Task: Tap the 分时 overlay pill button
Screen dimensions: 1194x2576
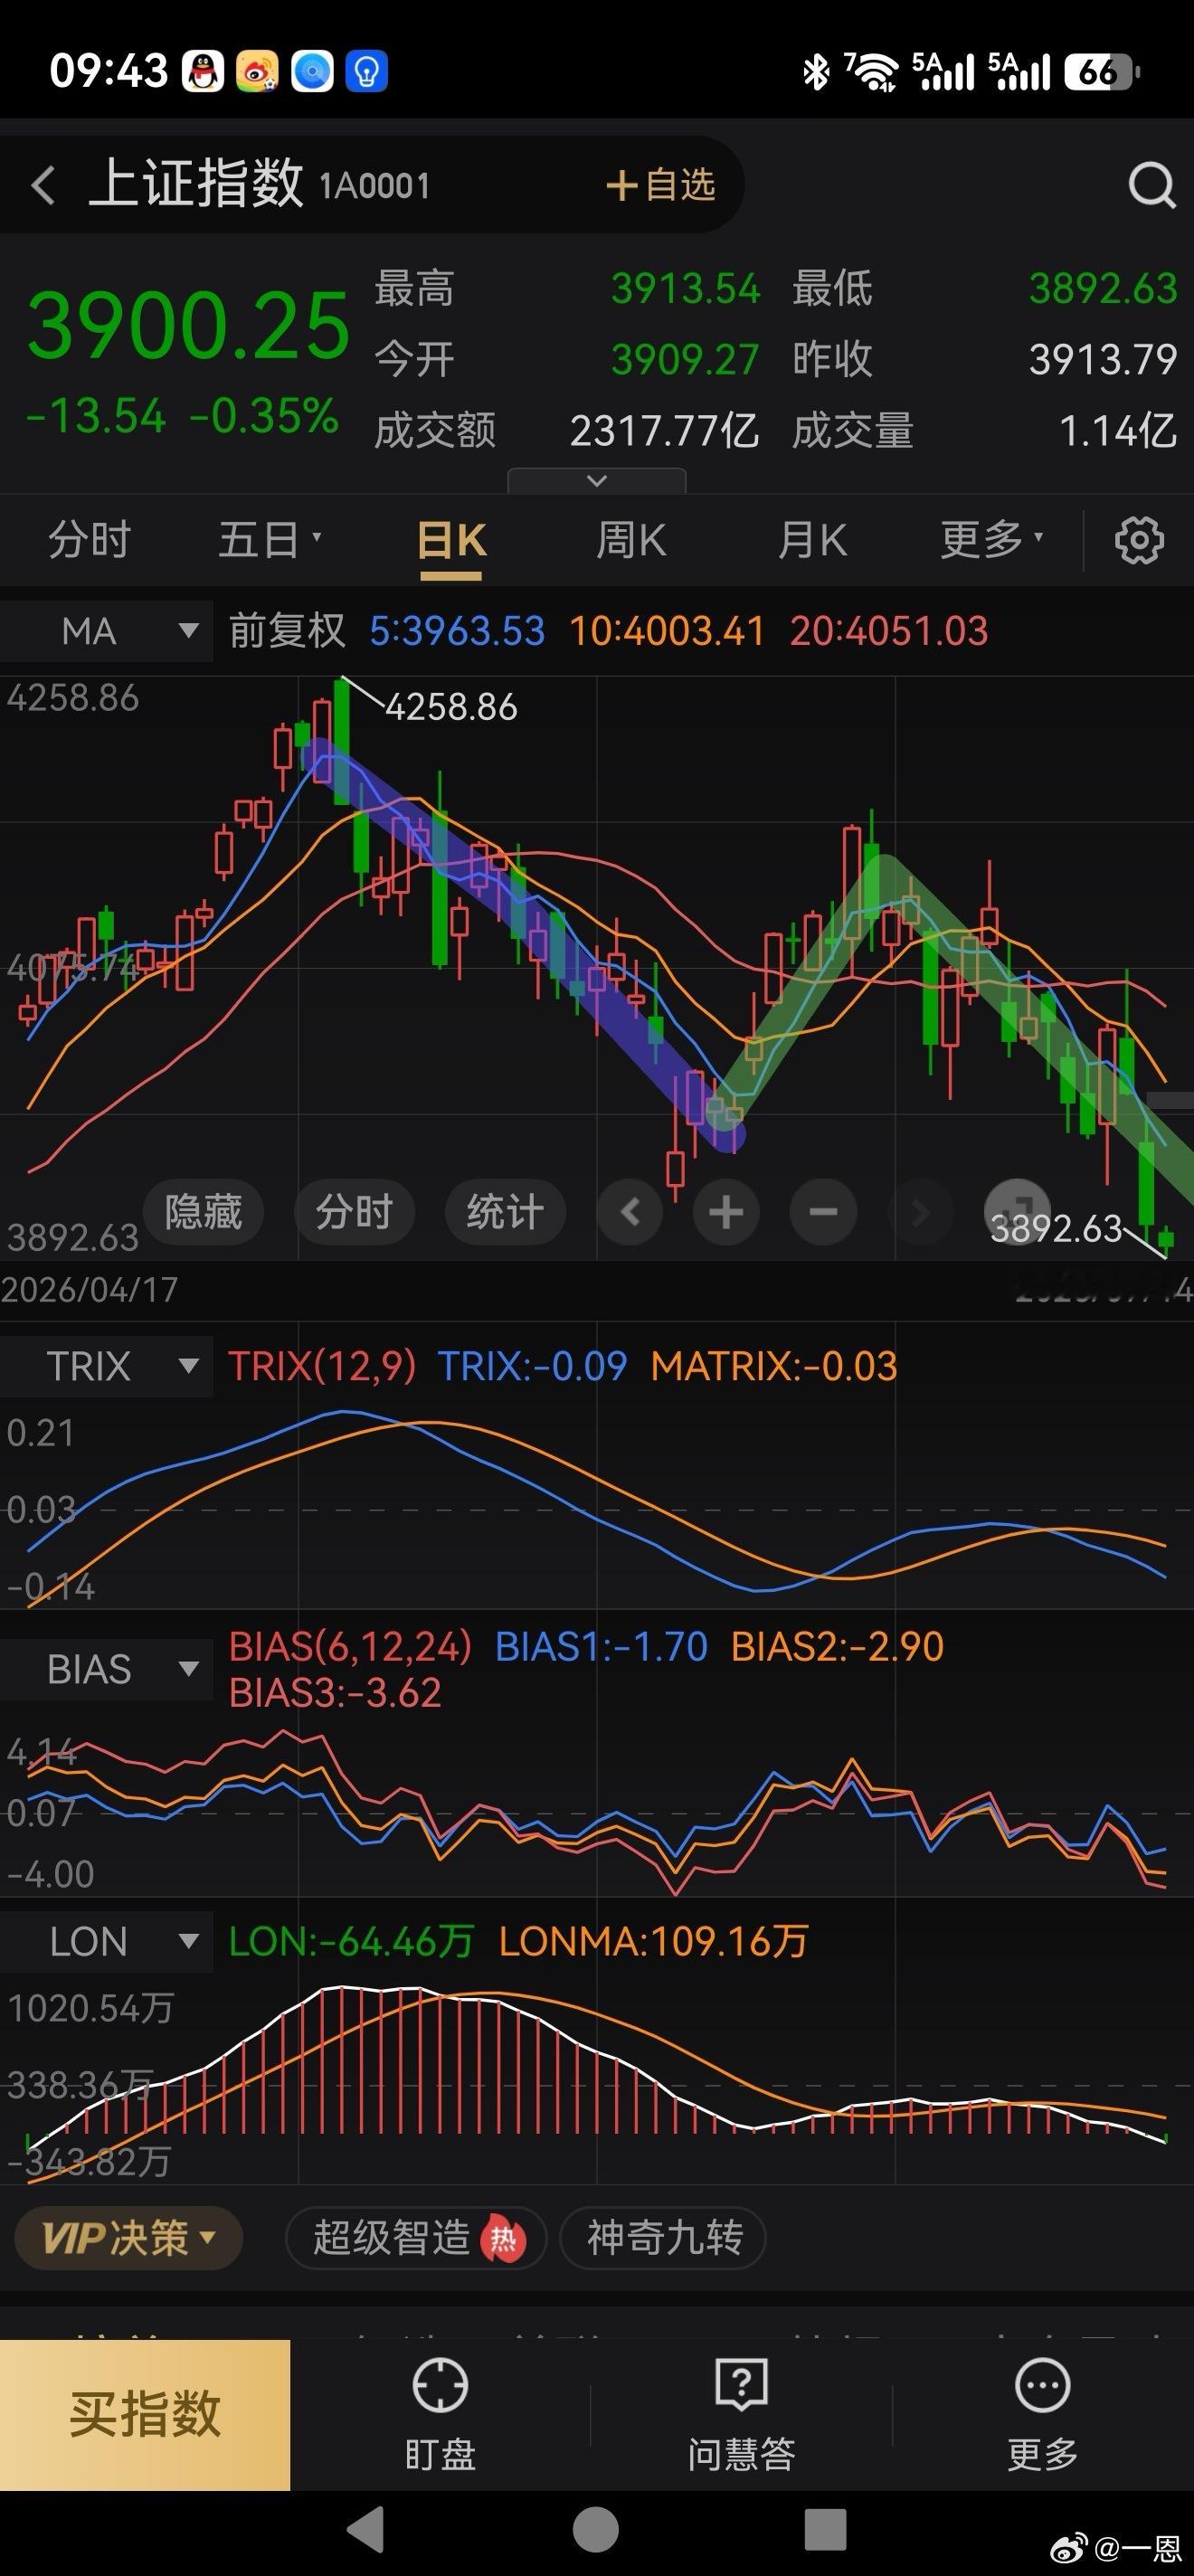Action: 354,1212
